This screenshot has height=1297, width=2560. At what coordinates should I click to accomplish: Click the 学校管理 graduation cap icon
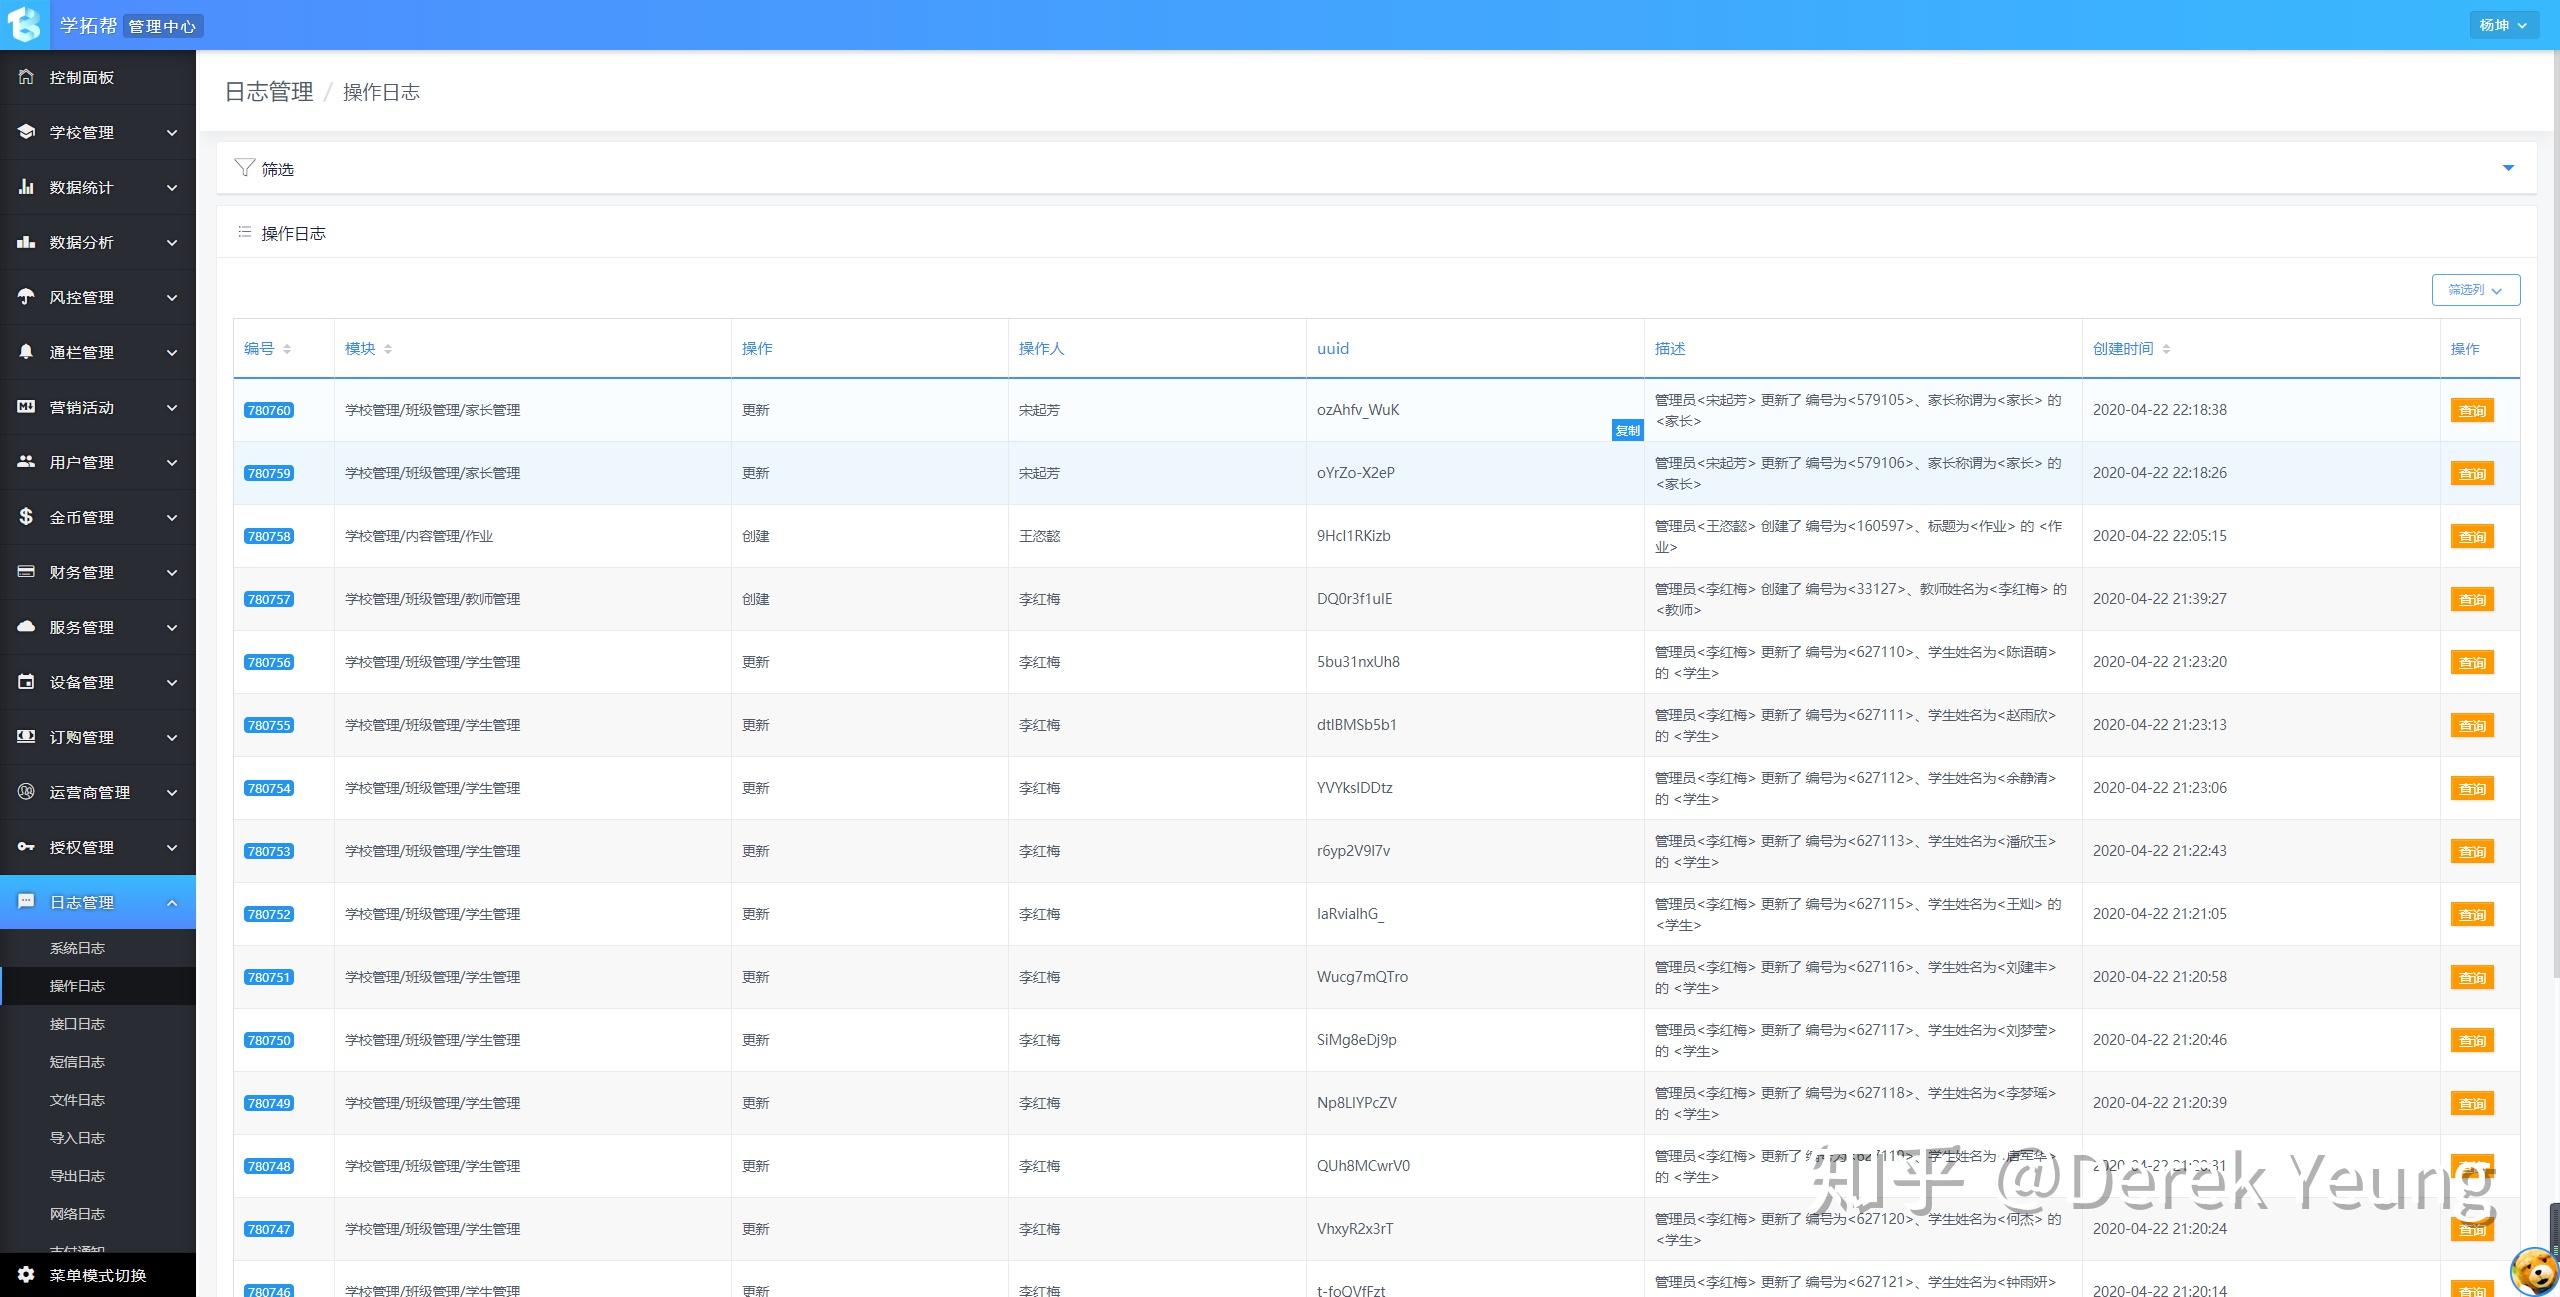pyautogui.click(x=26, y=132)
